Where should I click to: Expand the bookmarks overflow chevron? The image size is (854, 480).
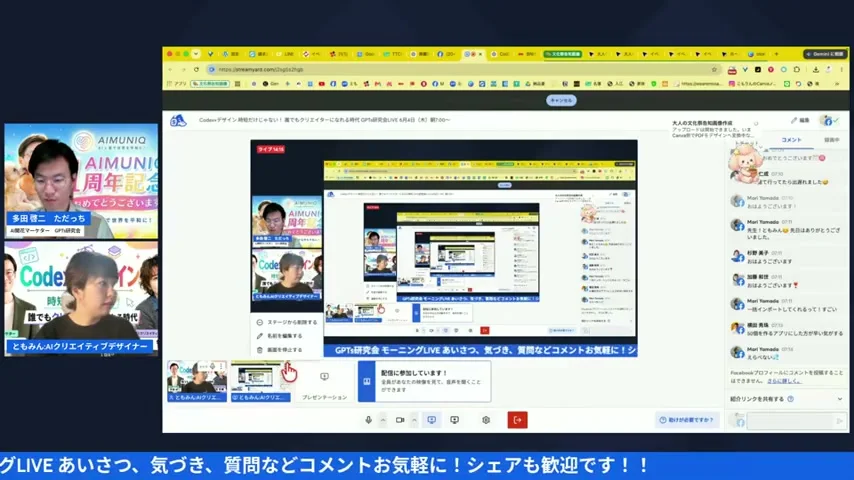click(837, 84)
